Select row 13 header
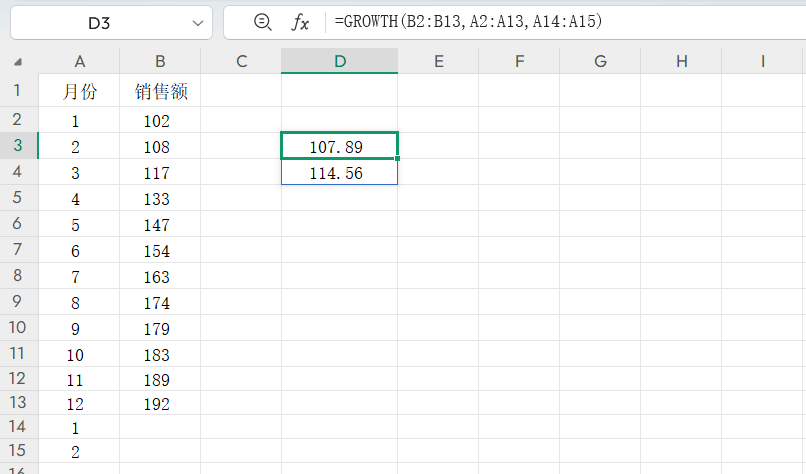The height and width of the screenshot is (474, 806). [x=18, y=404]
